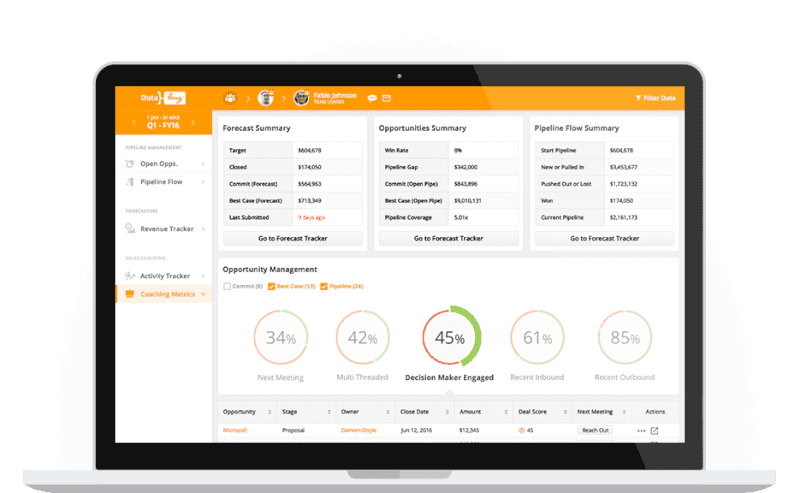800x493 pixels.
Task: Click Go to Forecast Tracker under Forecast Summary
Action: 292,238
